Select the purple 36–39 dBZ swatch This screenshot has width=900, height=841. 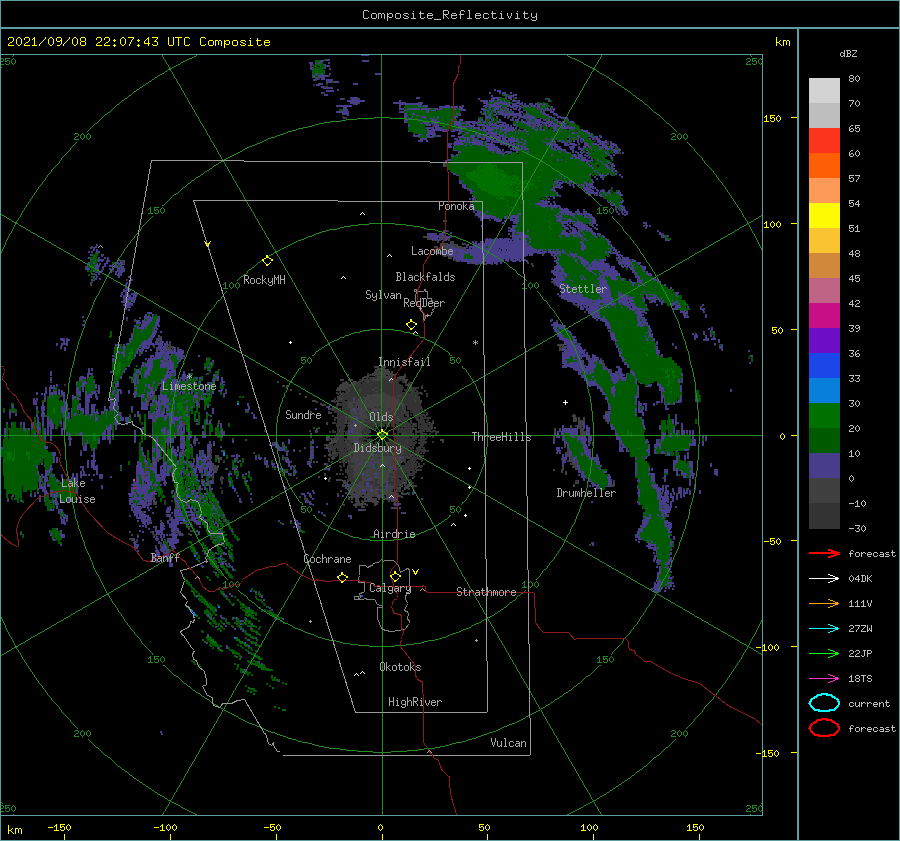(824, 340)
